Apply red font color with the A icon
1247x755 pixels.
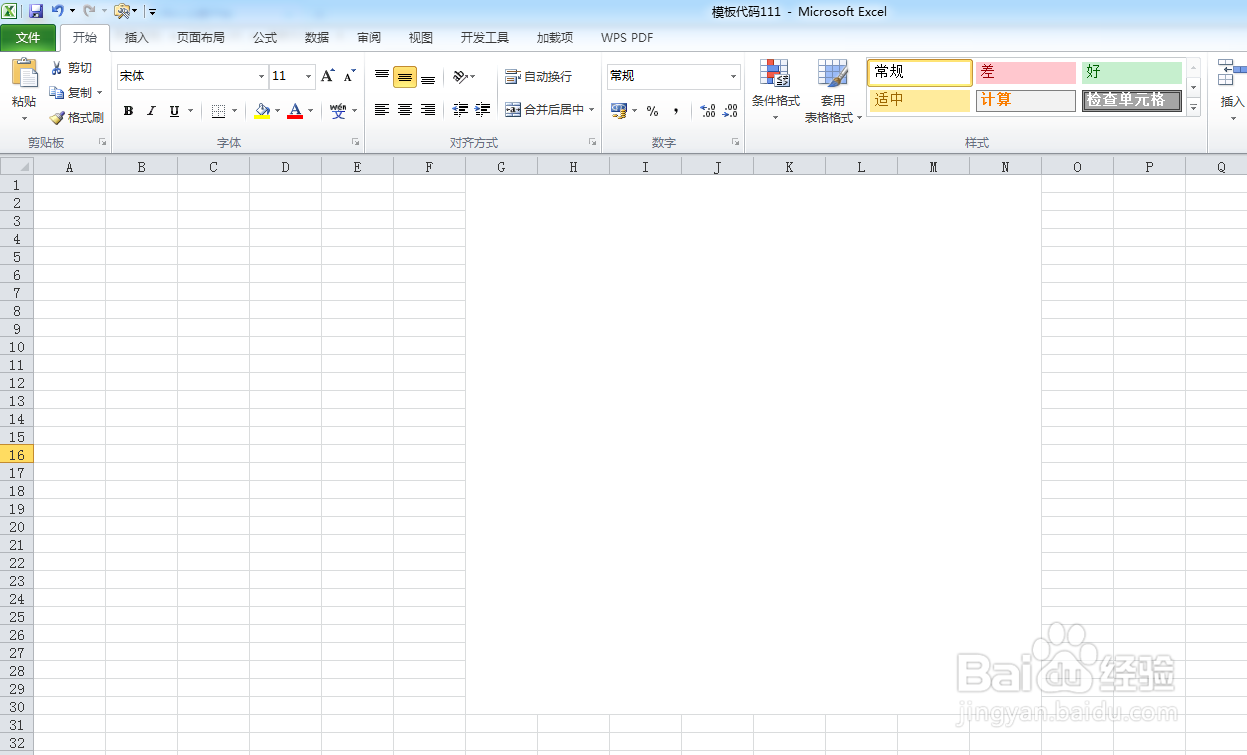pos(295,111)
